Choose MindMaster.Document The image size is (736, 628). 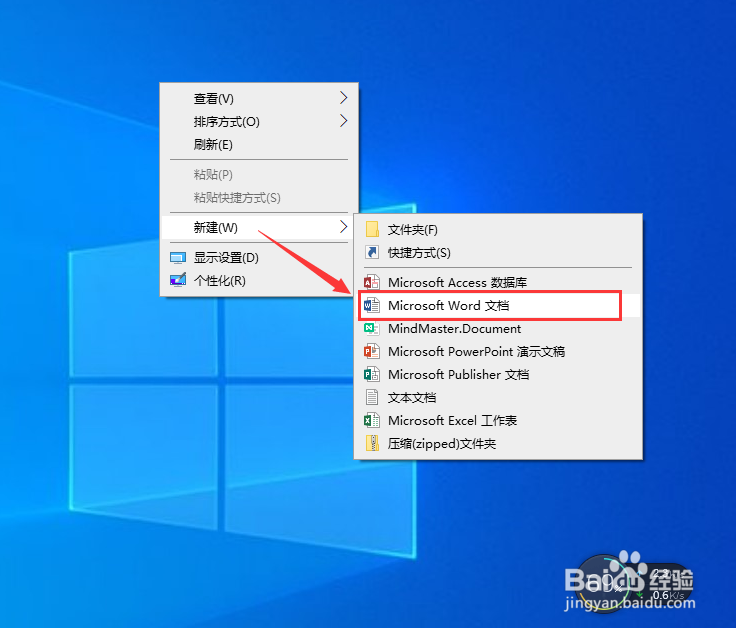(x=498, y=329)
